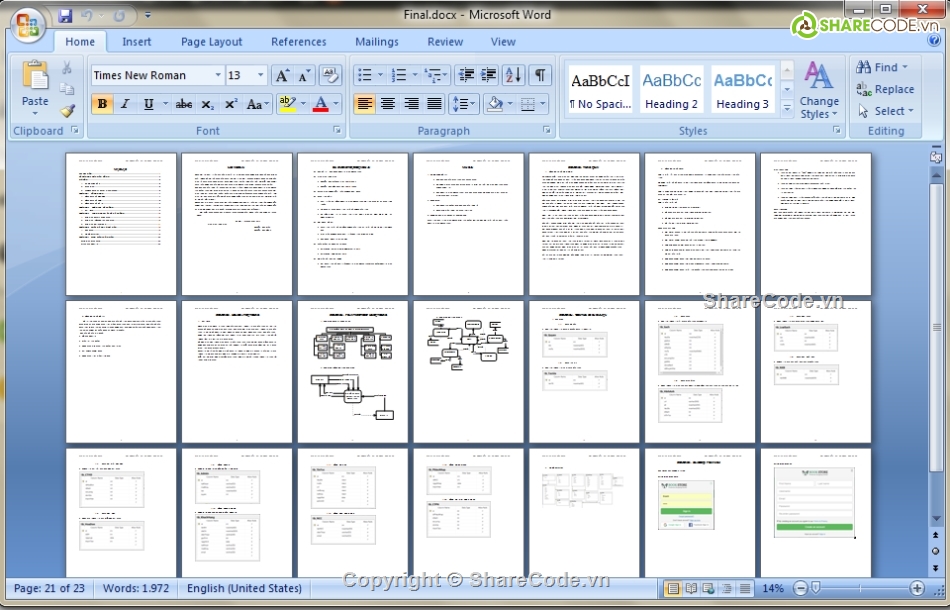Open Change Styles options
The image size is (950, 610).
[819, 90]
